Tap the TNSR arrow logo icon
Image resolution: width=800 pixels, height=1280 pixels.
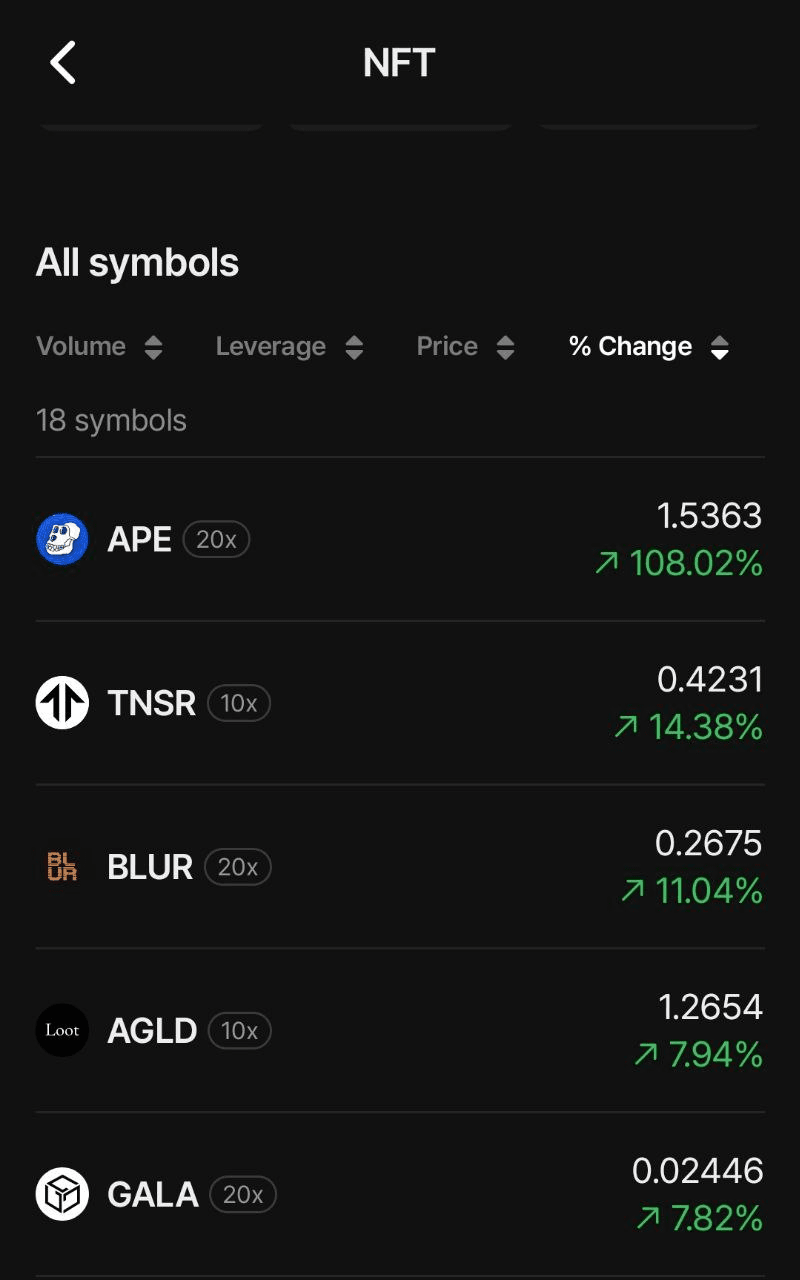[x=62, y=703]
